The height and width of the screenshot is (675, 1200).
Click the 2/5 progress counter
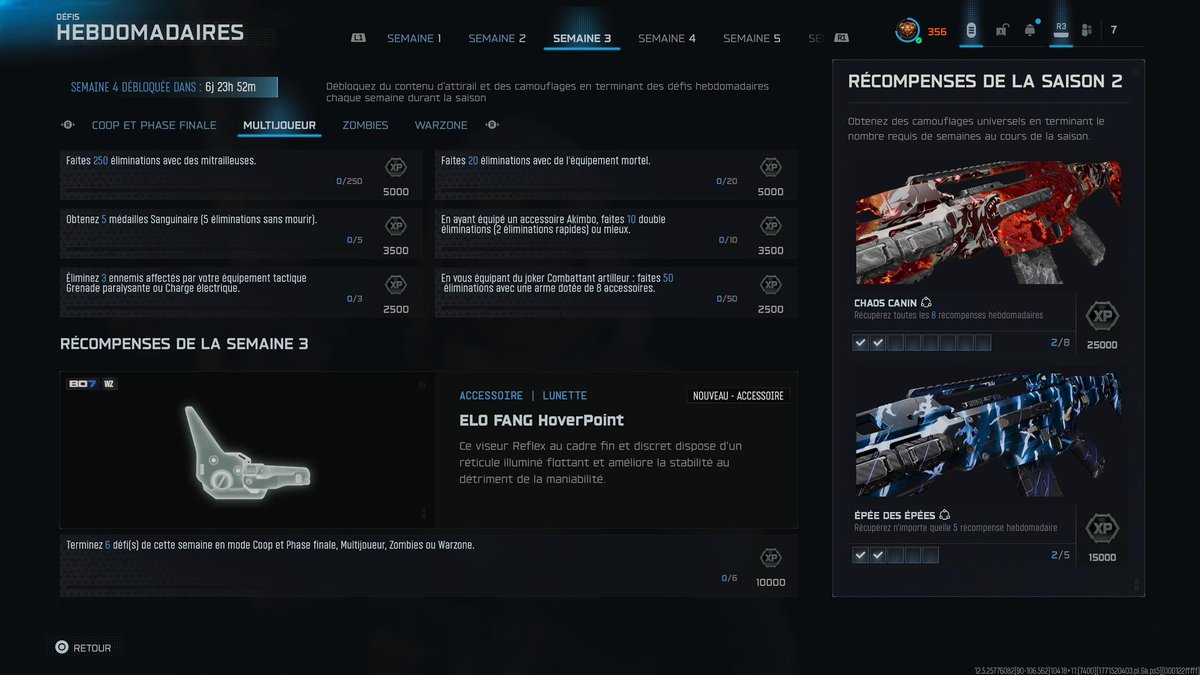point(1061,555)
